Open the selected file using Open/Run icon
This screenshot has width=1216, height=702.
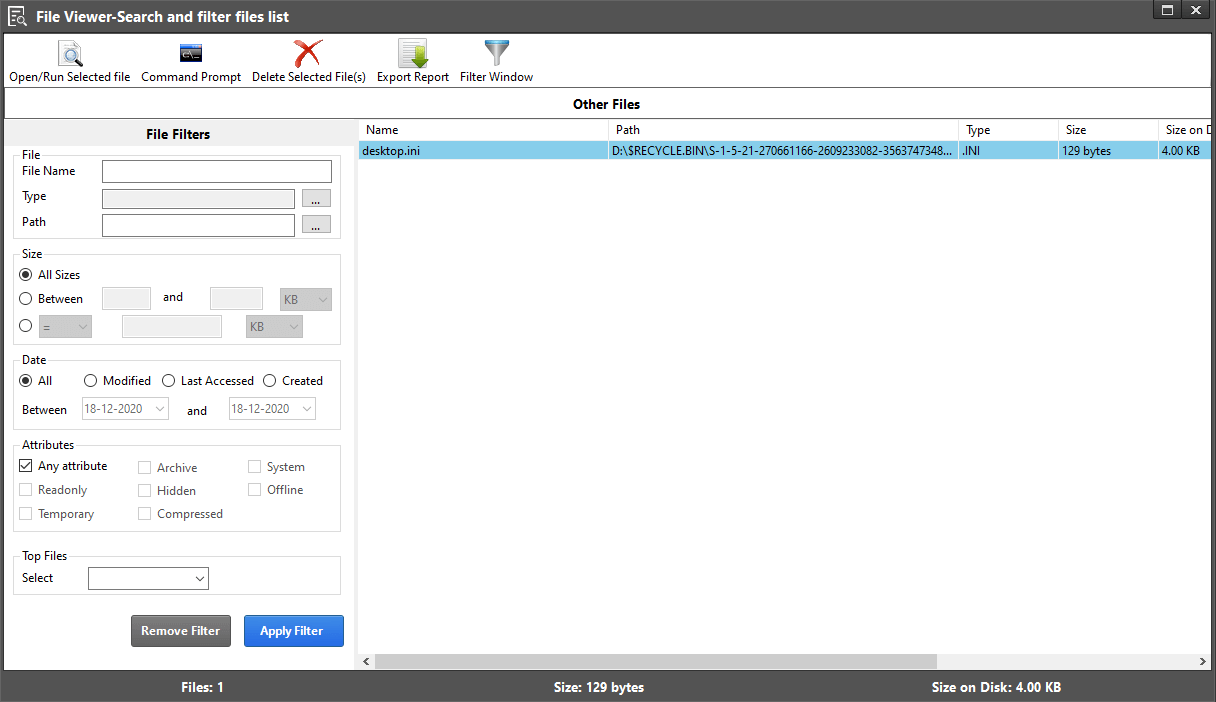pos(69,54)
